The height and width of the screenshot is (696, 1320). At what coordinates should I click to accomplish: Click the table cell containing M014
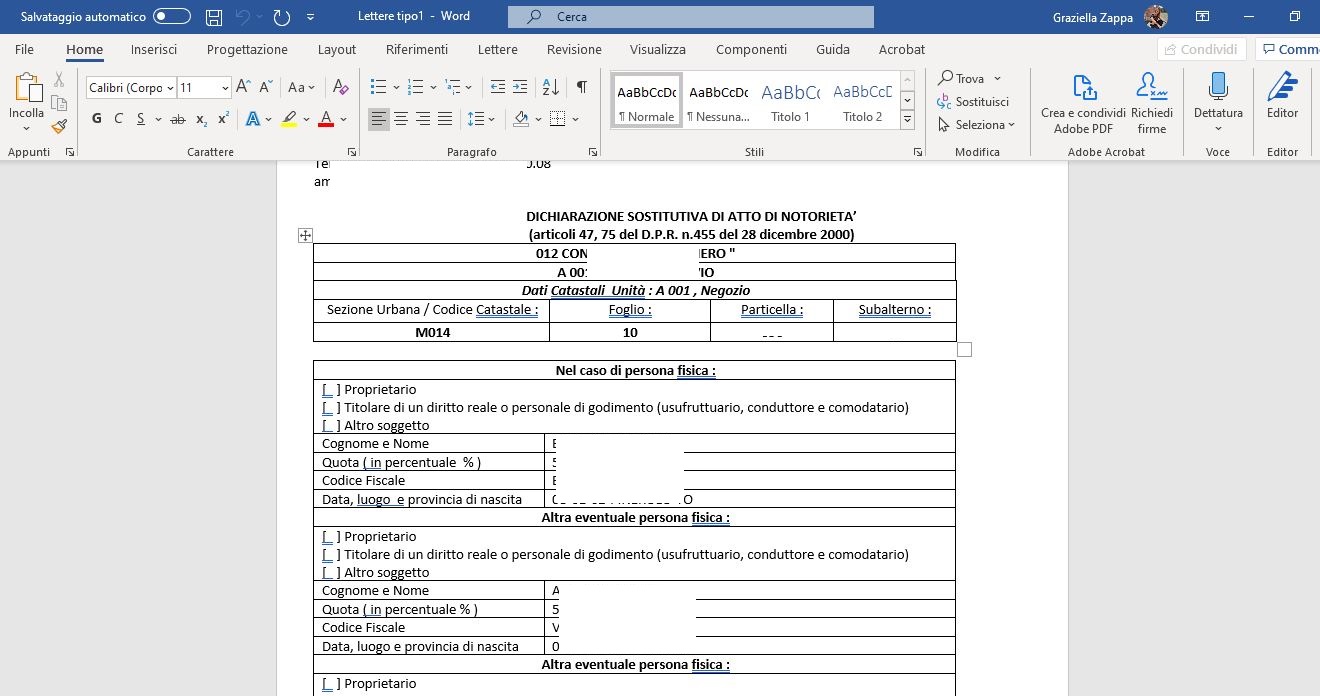432,333
